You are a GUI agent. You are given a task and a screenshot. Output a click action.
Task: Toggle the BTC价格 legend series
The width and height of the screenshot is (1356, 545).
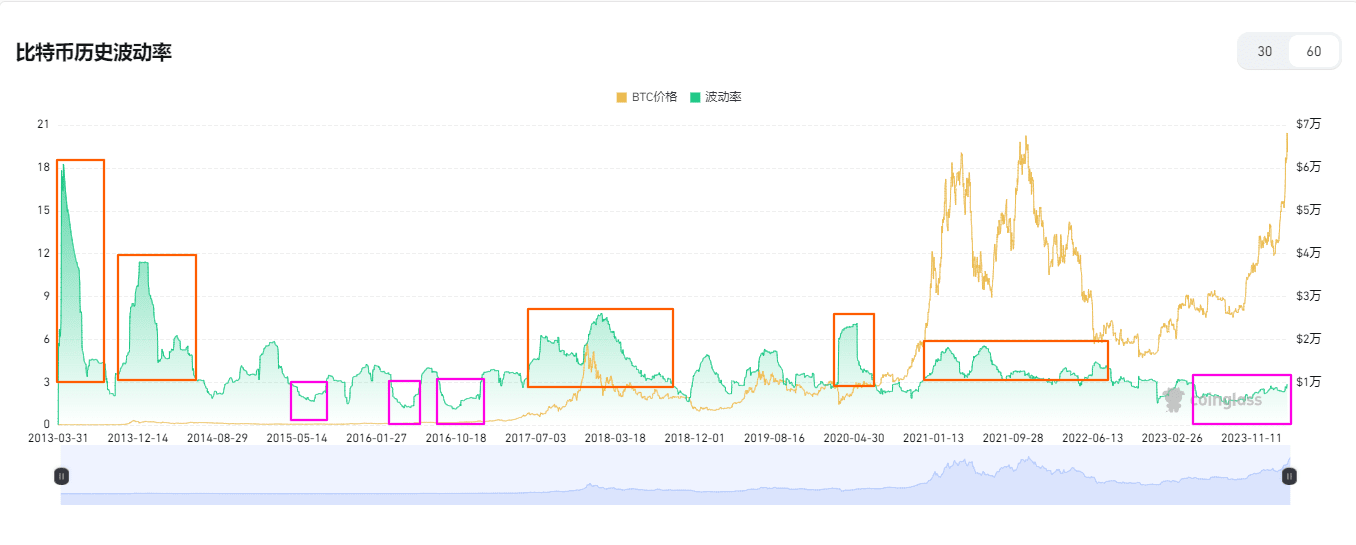(646, 97)
